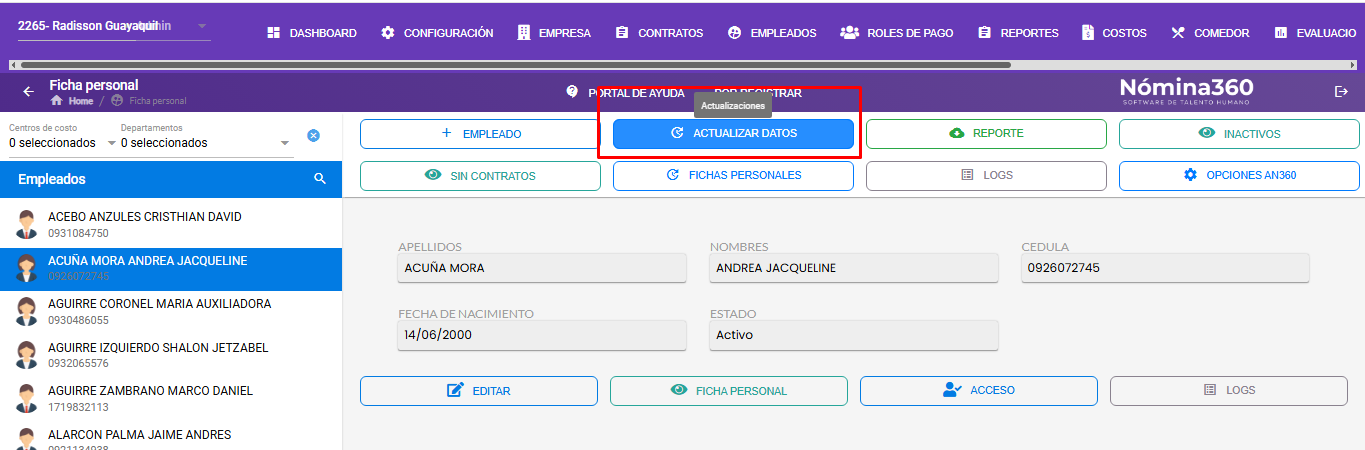Open the PORTAL DE AYUDA link
Screen dimensions: 1365x450
pyautogui.click(x=636, y=92)
